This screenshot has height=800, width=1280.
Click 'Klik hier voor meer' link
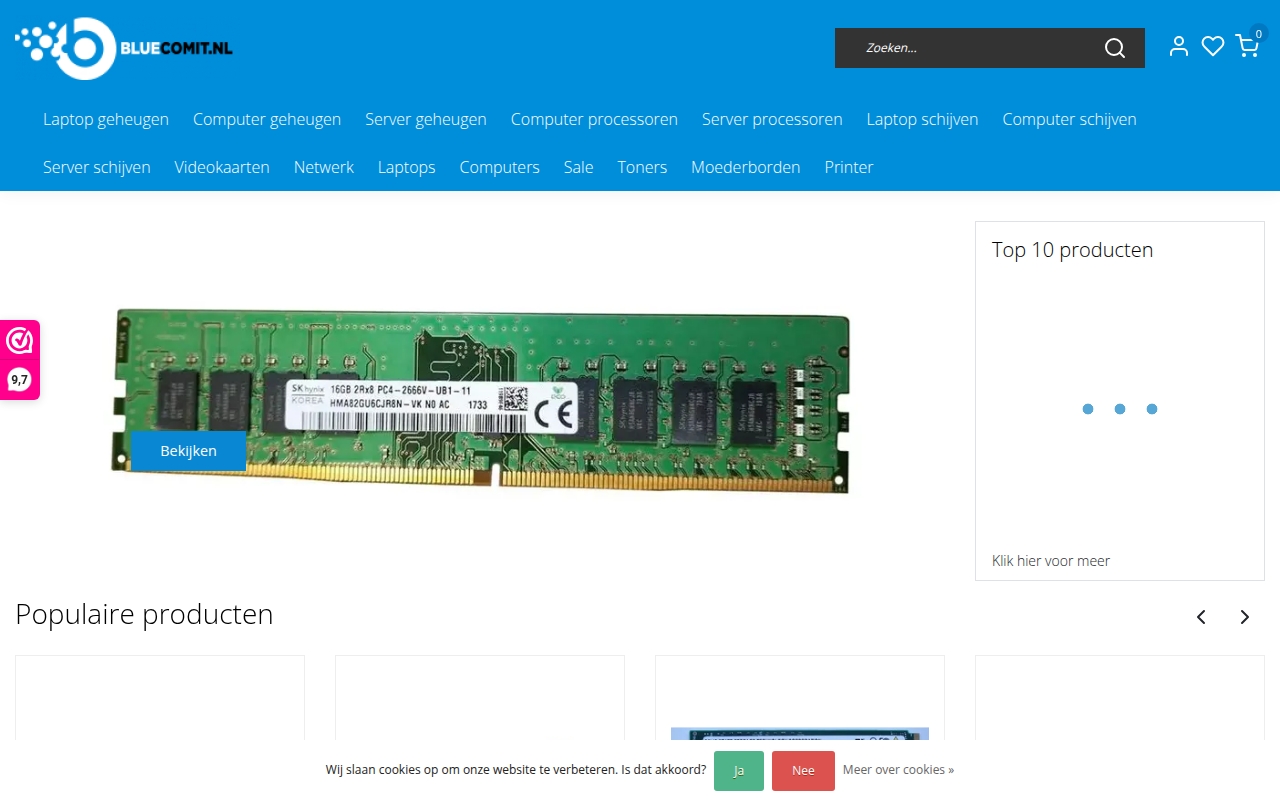1051,561
